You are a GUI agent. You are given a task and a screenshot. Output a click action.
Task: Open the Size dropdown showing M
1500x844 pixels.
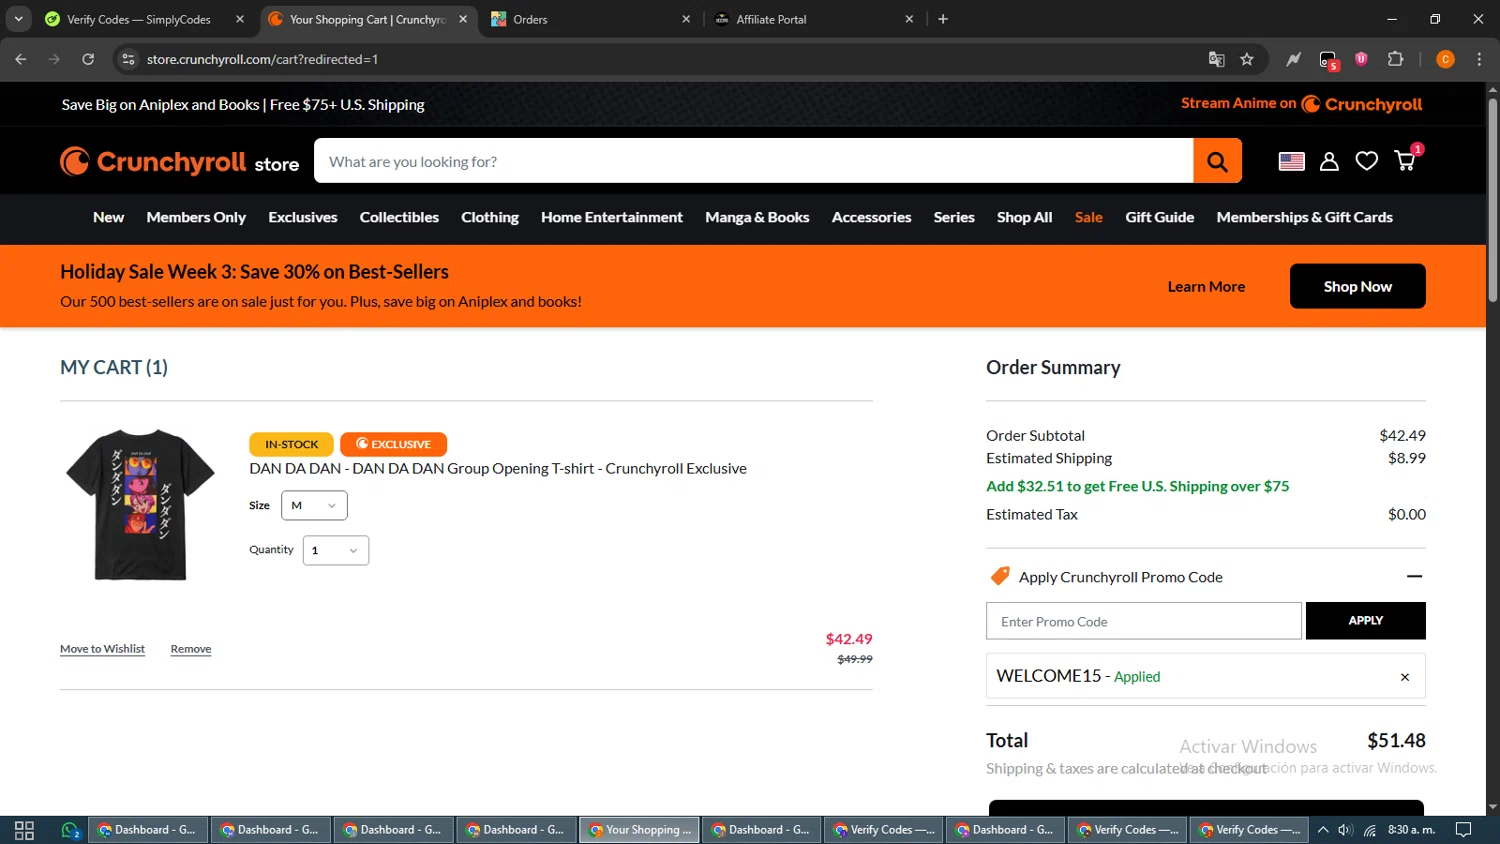[x=314, y=505]
